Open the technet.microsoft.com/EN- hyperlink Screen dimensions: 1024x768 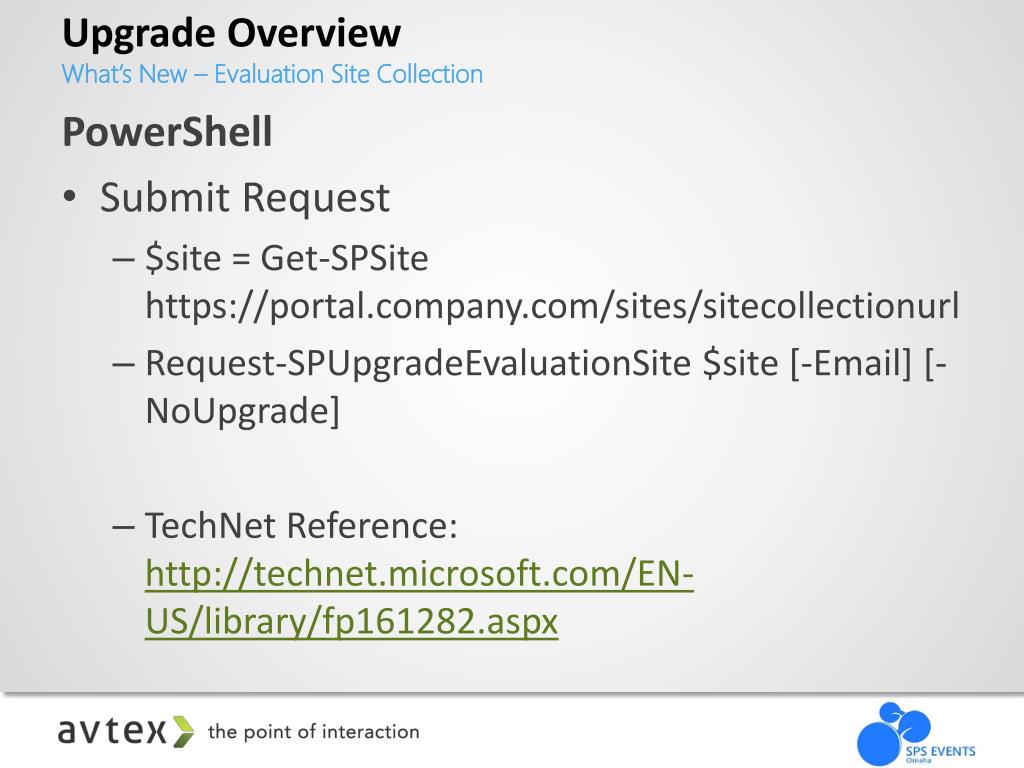(419, 573)
